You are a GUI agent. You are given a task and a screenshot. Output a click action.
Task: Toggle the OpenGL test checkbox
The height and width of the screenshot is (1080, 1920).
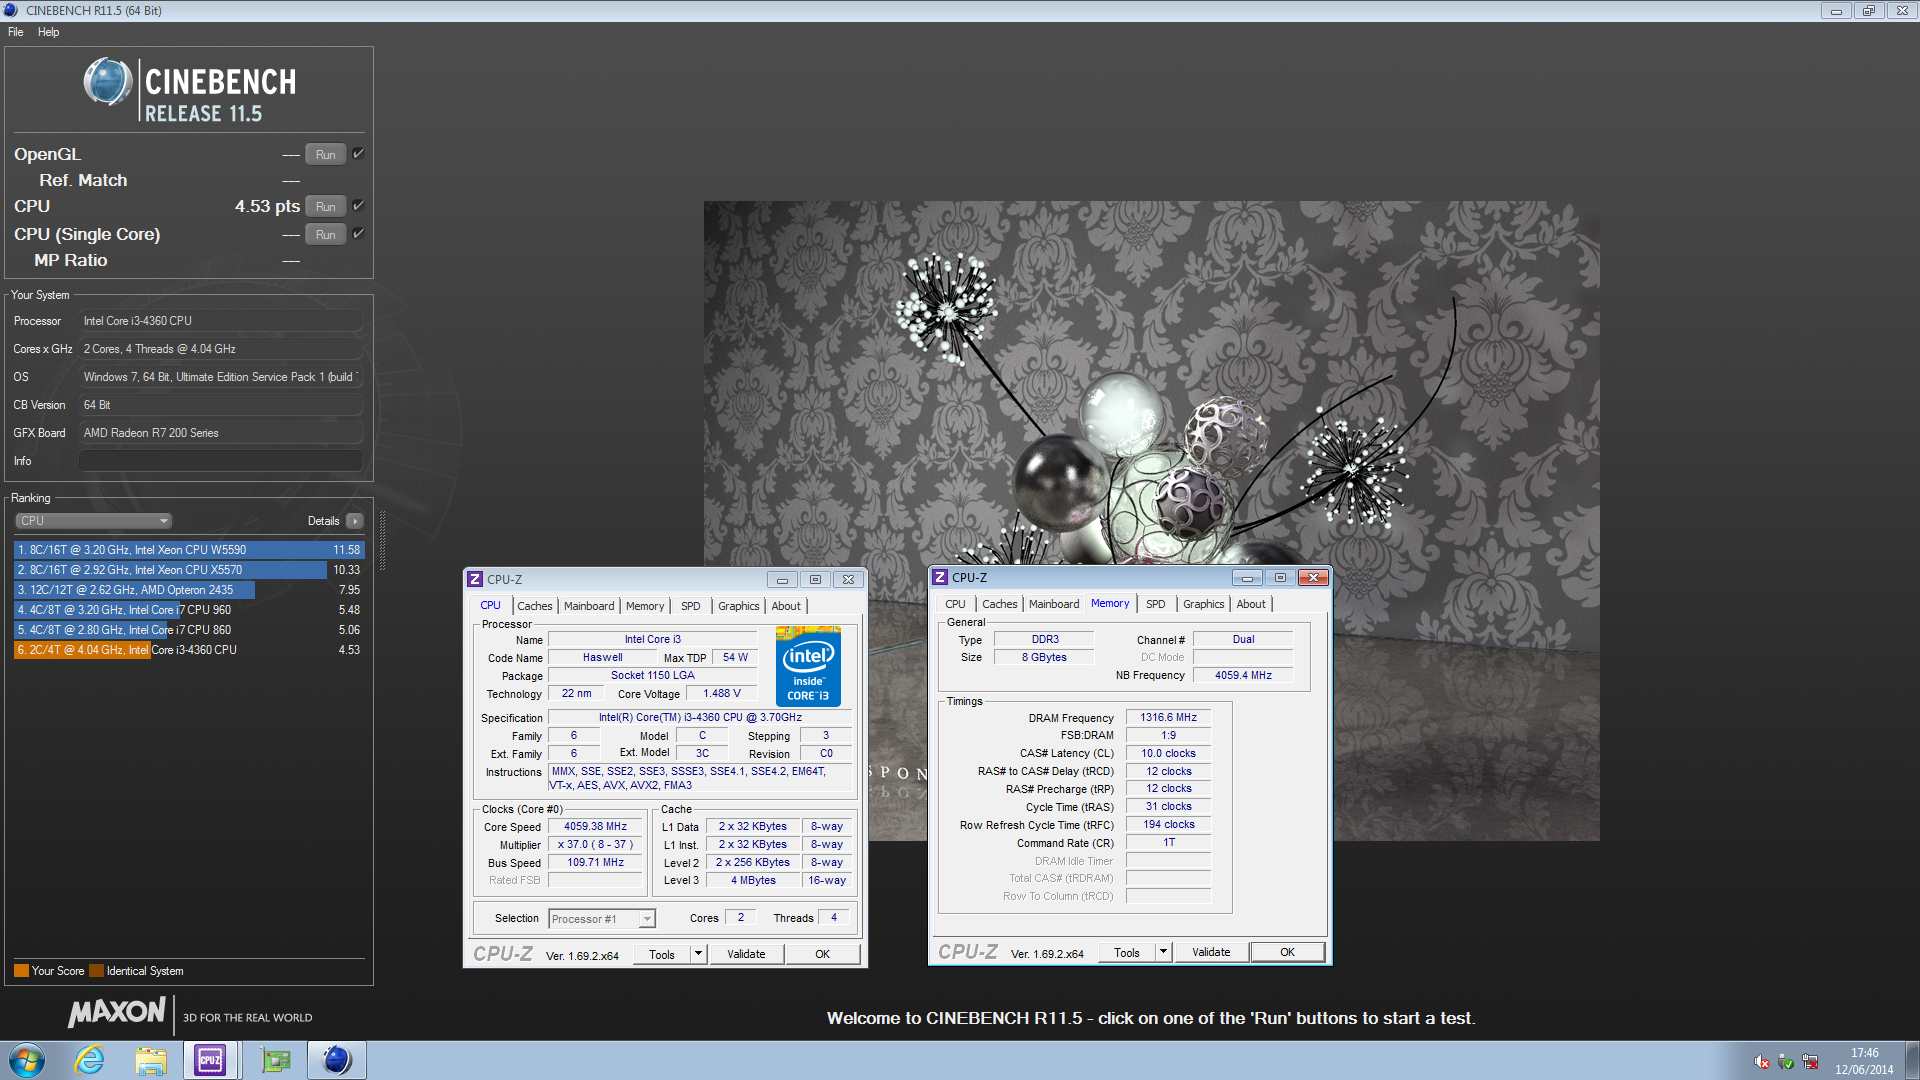coord(358,154)
